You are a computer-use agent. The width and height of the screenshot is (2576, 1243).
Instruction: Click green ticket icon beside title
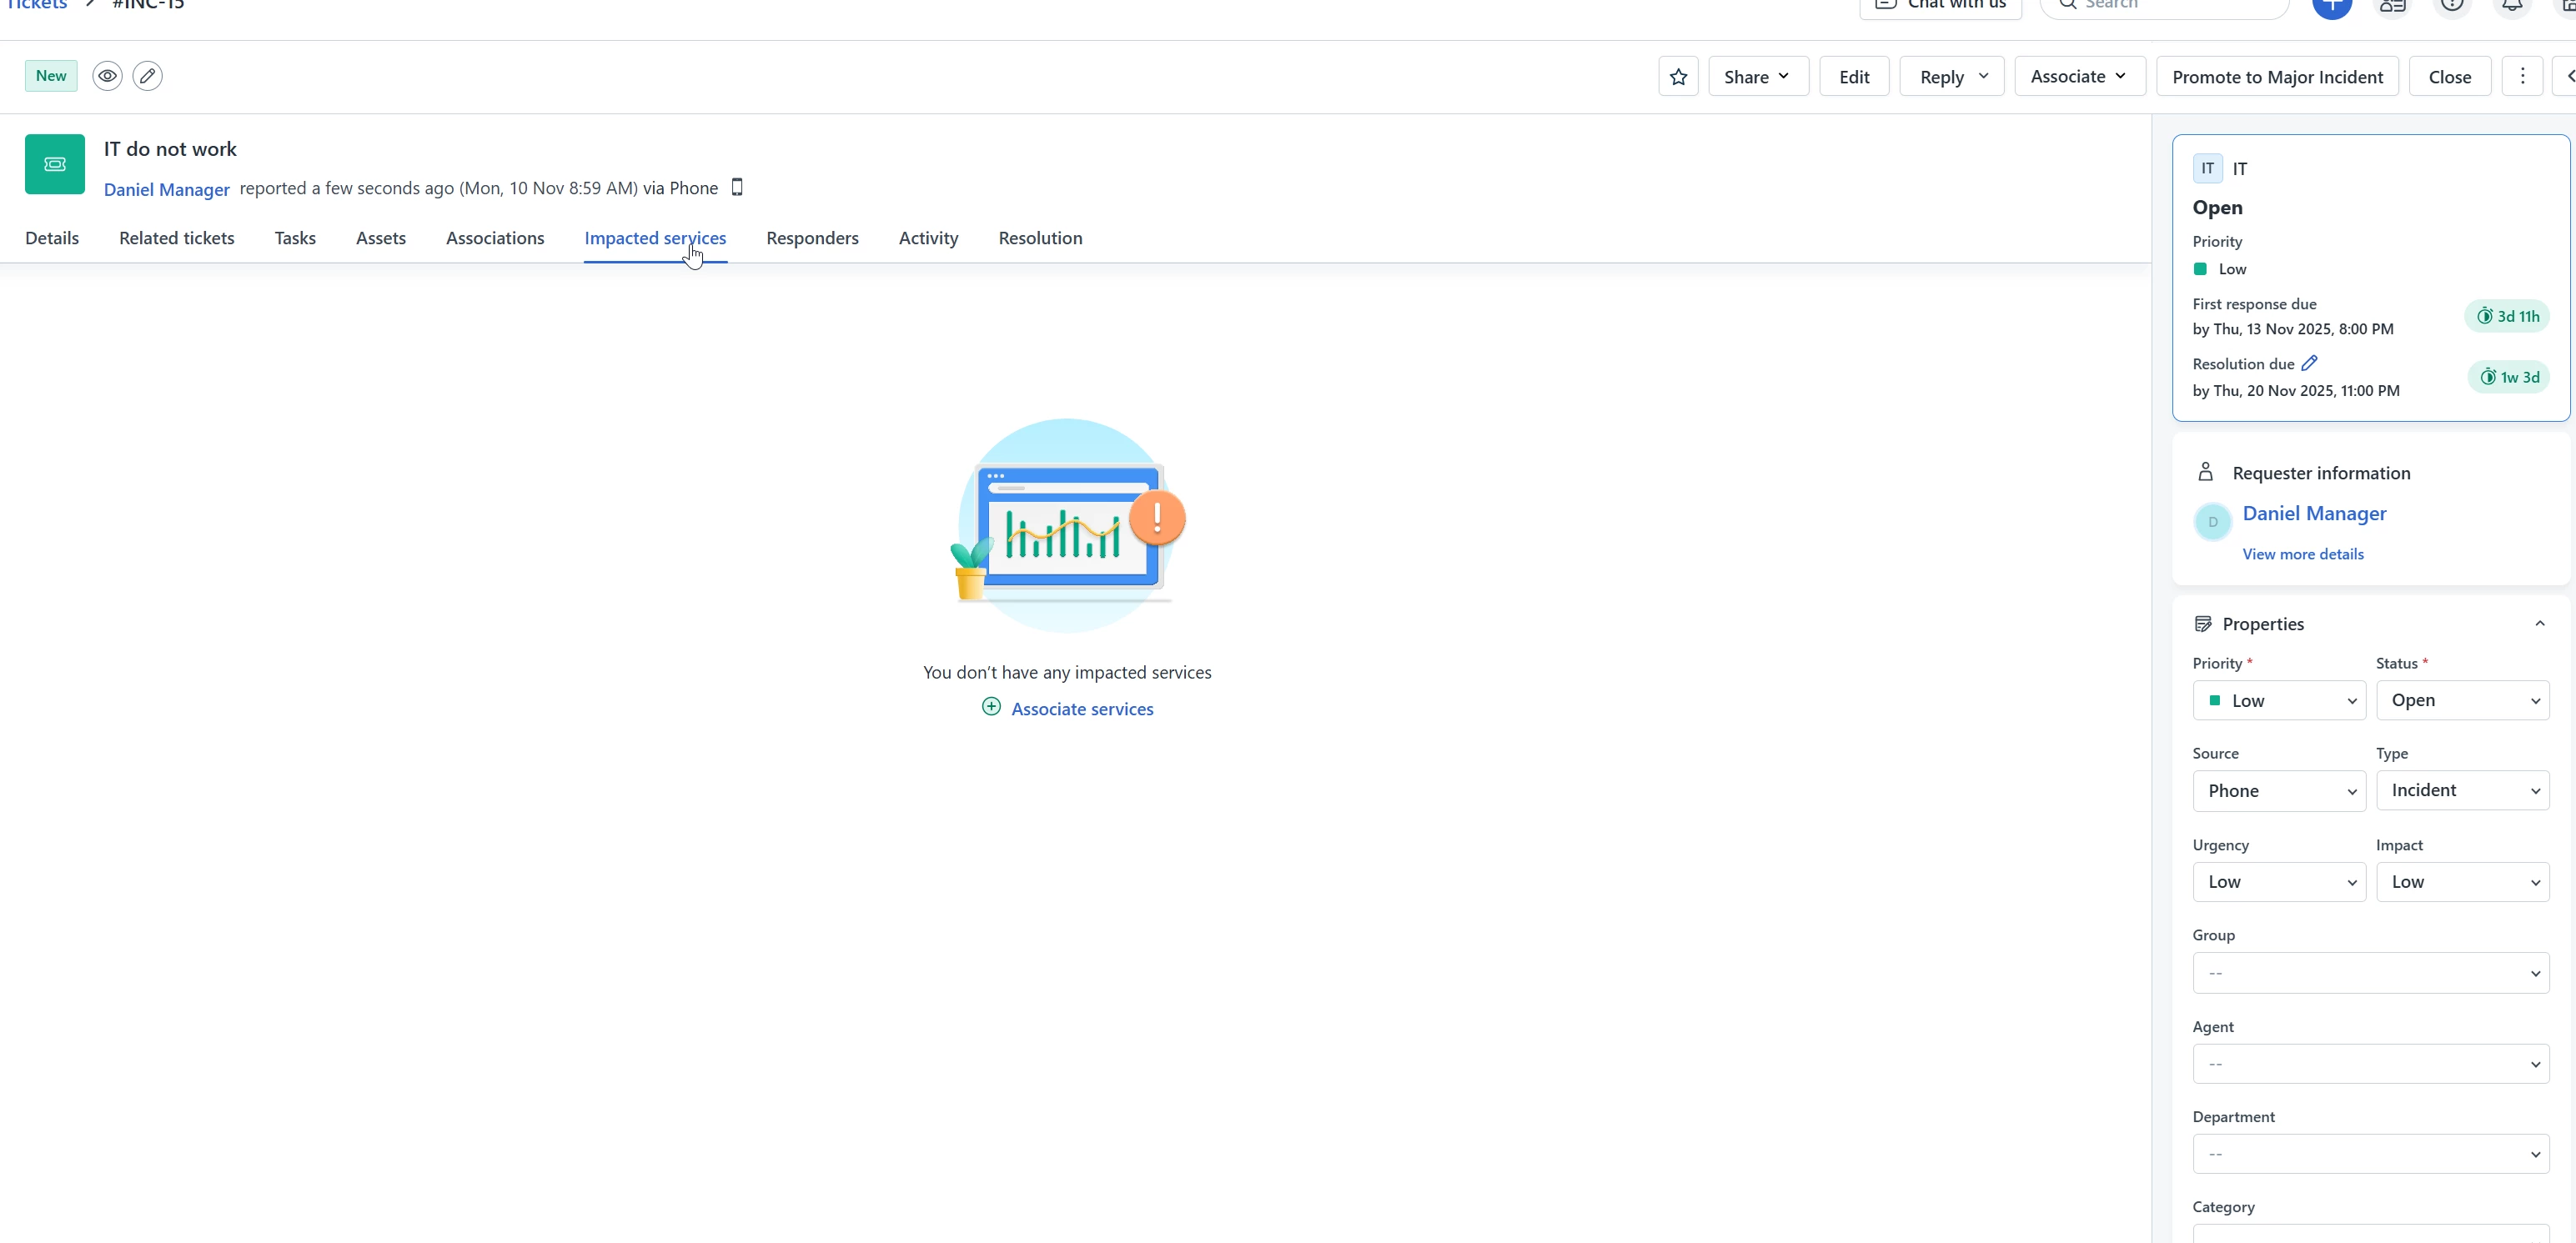(55, 164)
